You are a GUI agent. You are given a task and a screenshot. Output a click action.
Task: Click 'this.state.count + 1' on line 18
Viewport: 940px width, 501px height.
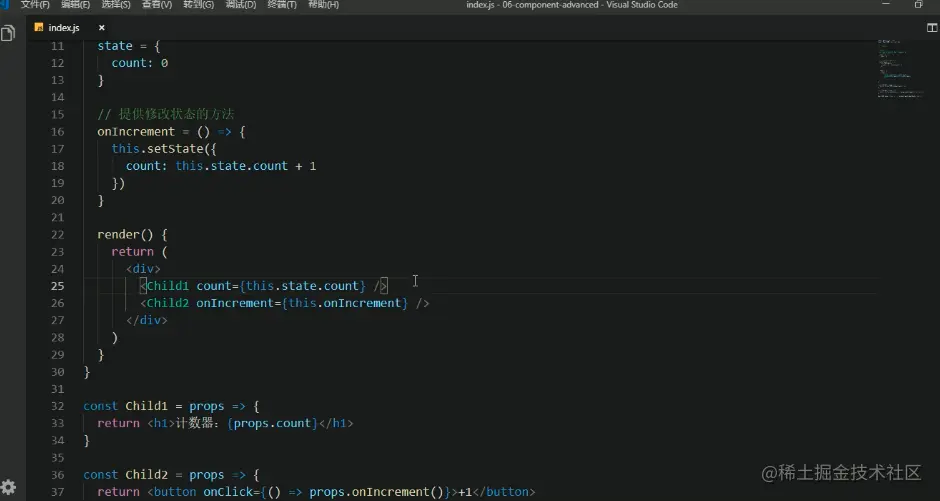coord(246,166)
